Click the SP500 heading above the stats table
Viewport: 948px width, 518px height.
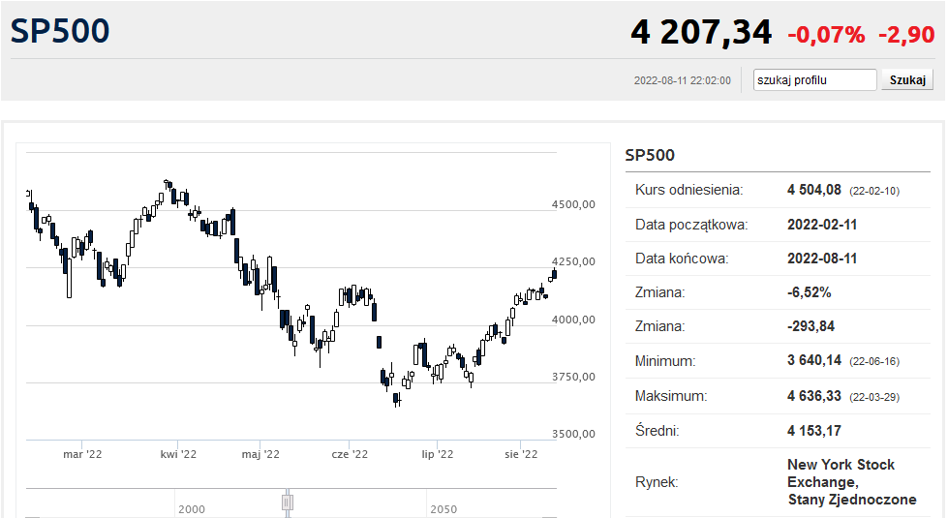coord(649,155)
